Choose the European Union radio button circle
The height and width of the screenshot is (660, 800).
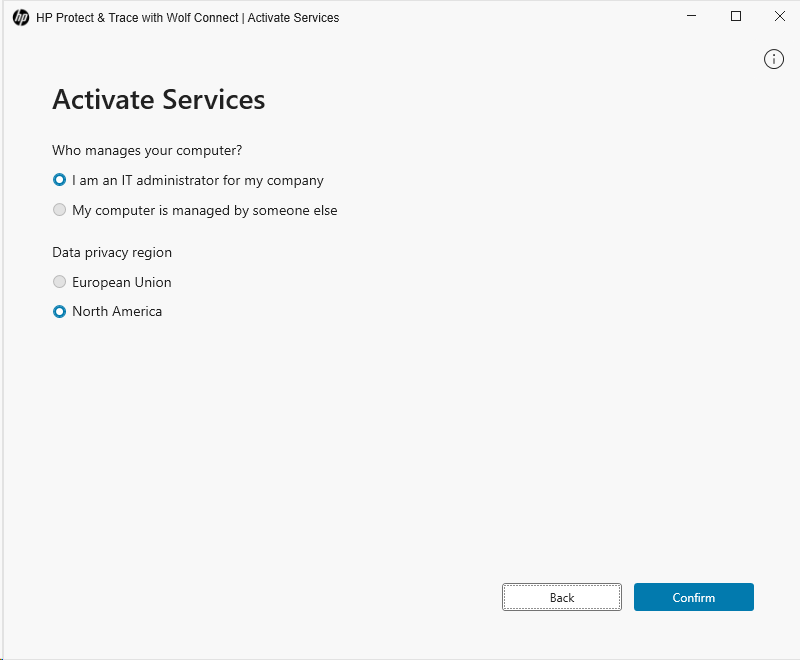tap(60, 282)
